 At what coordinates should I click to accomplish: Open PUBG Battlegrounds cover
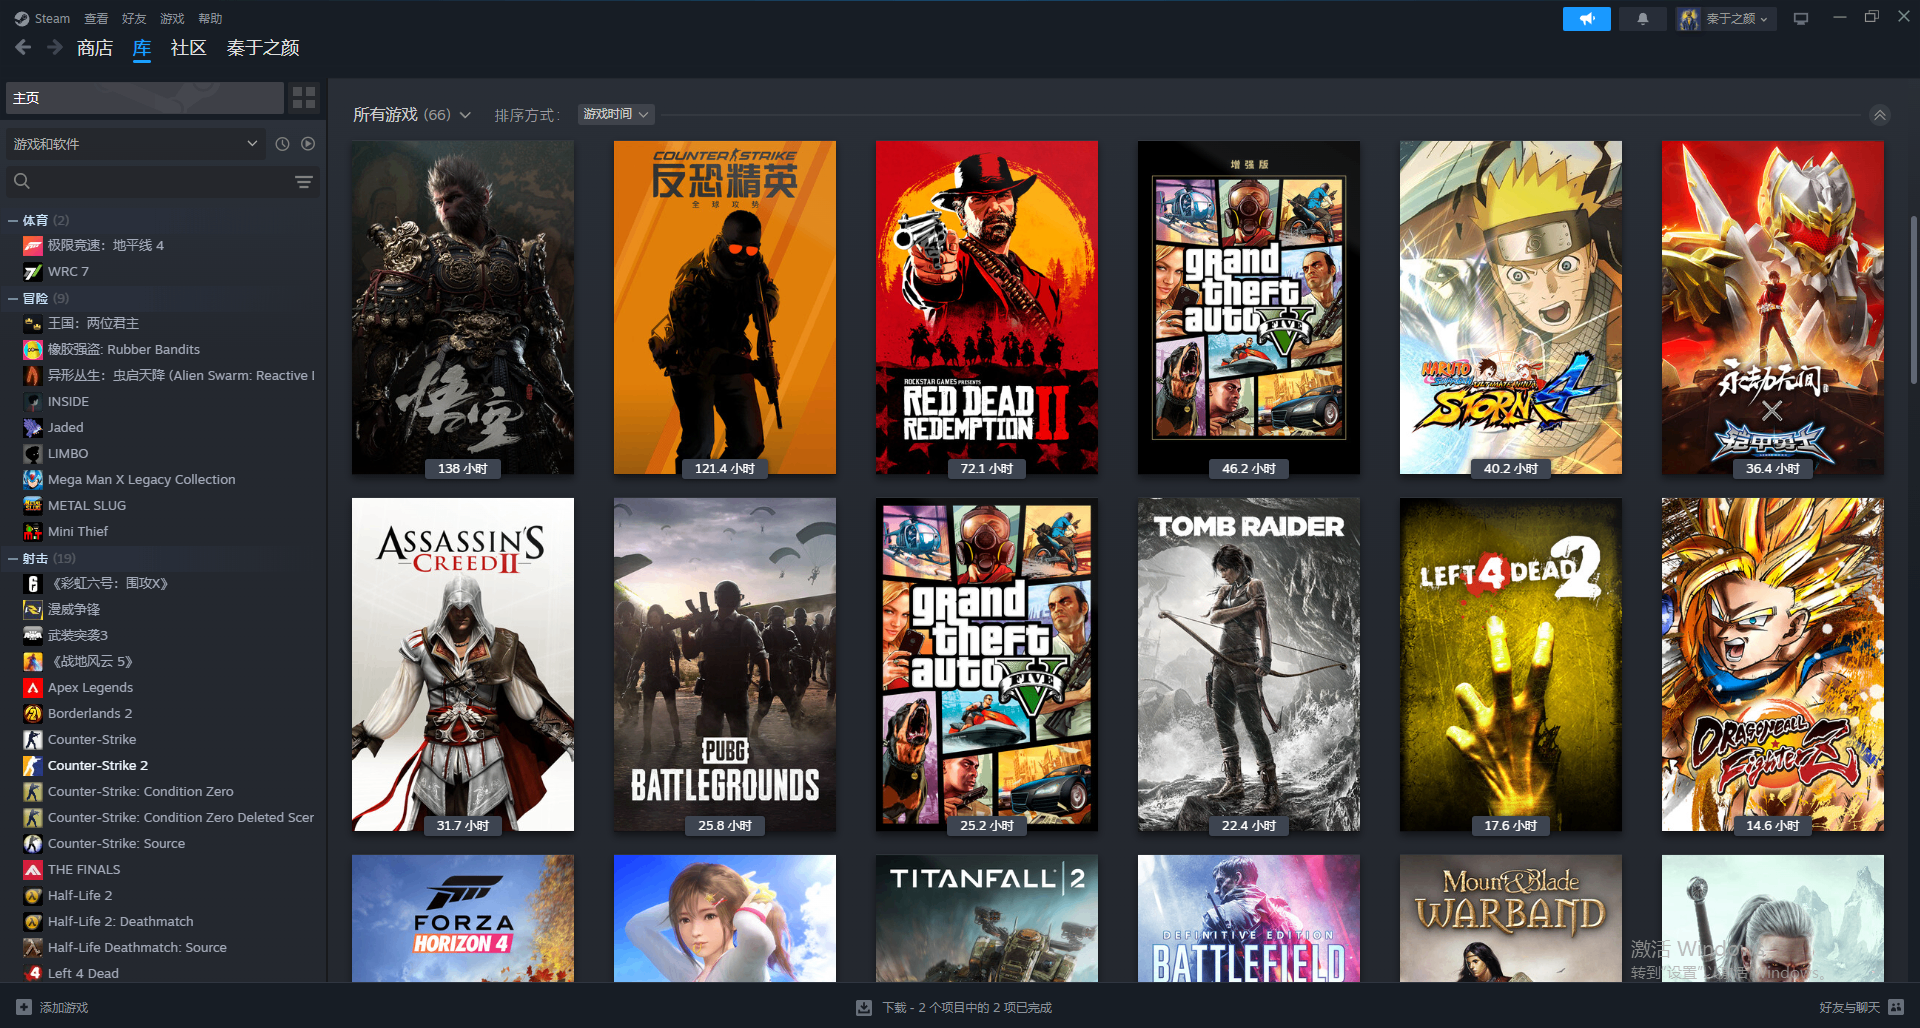coord(725,664)
